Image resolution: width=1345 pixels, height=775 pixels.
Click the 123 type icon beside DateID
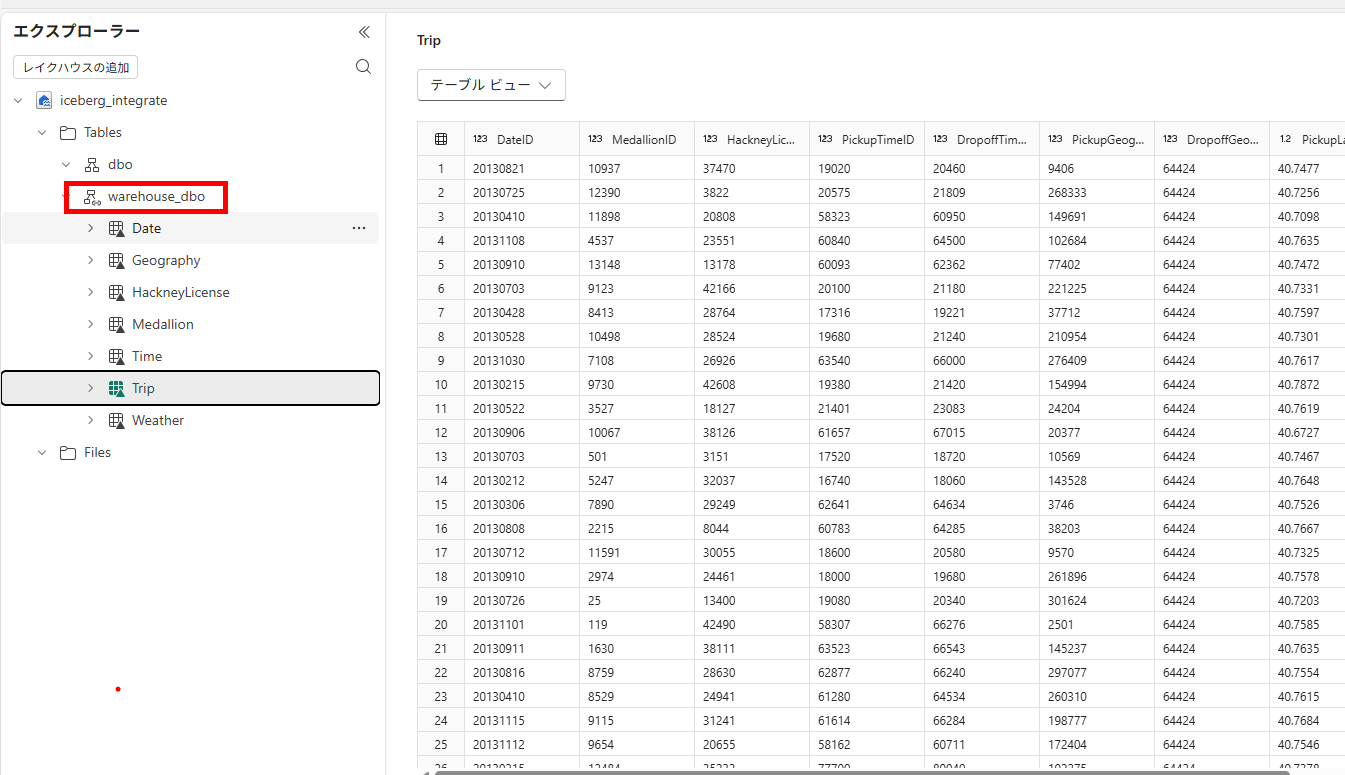[480, 139]
